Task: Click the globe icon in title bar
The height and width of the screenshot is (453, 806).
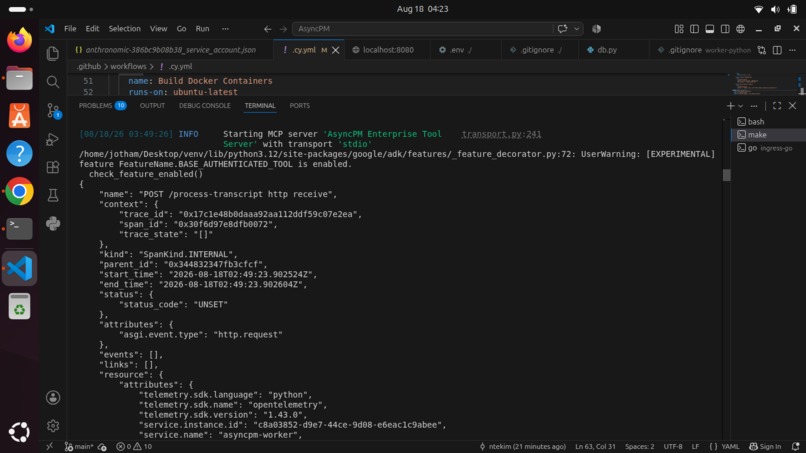Action: point(740,29)
